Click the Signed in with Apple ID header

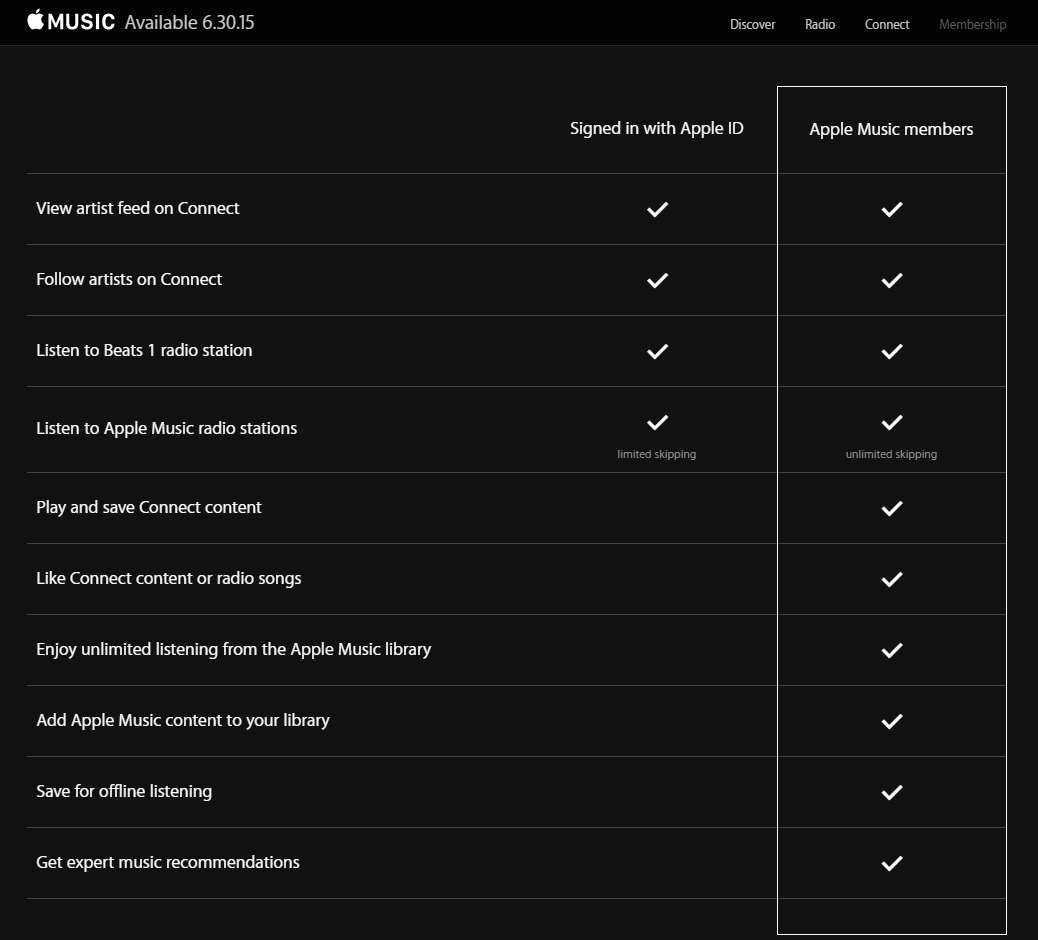click(x=657, y=128)
